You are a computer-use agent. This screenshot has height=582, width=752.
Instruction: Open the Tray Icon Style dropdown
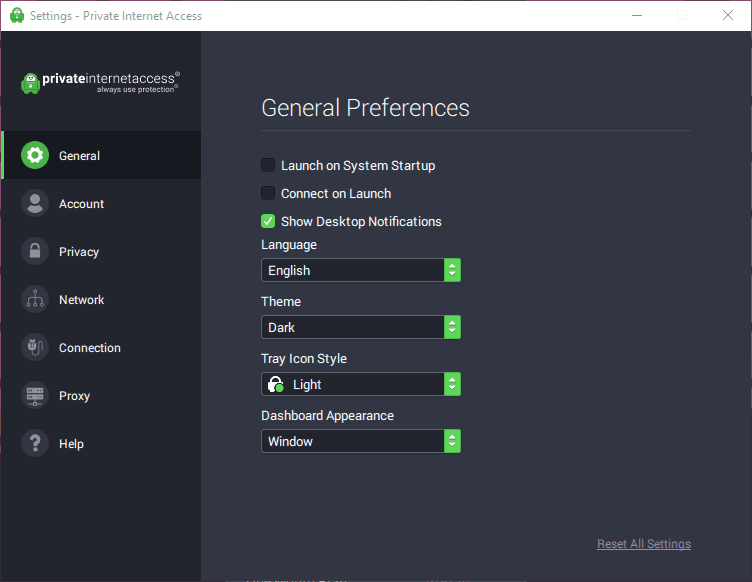tap(361, 384)
